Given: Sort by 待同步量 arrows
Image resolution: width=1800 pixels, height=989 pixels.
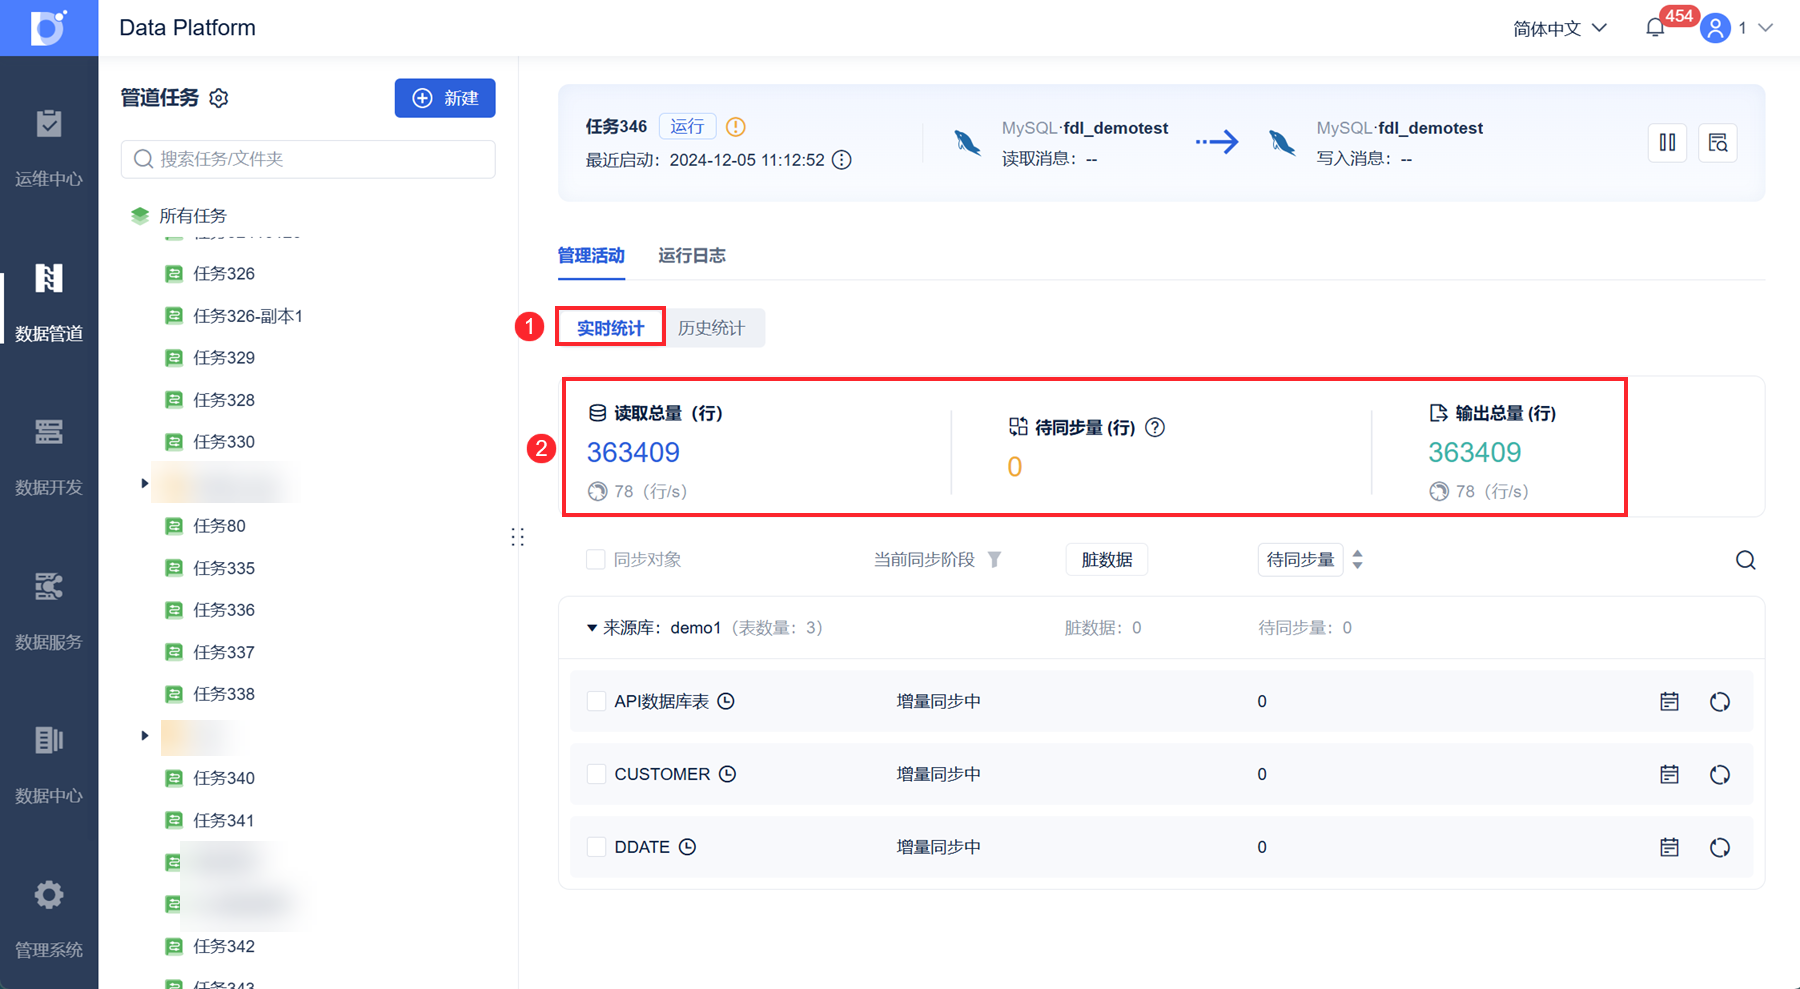Looking at the screenshot, I should pos(1357,560).
